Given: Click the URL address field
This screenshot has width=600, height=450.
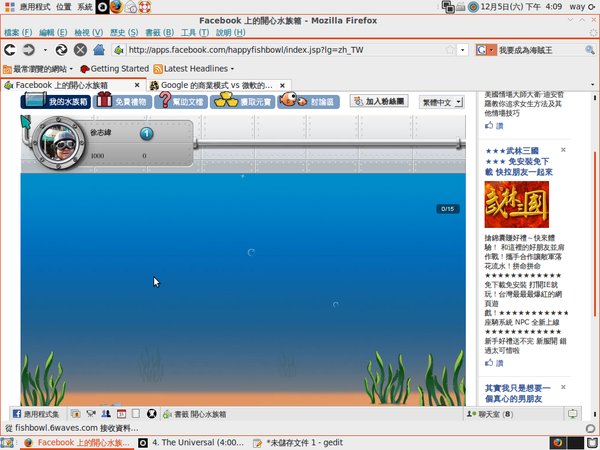Looking at the screenshot, I should 285,50.
